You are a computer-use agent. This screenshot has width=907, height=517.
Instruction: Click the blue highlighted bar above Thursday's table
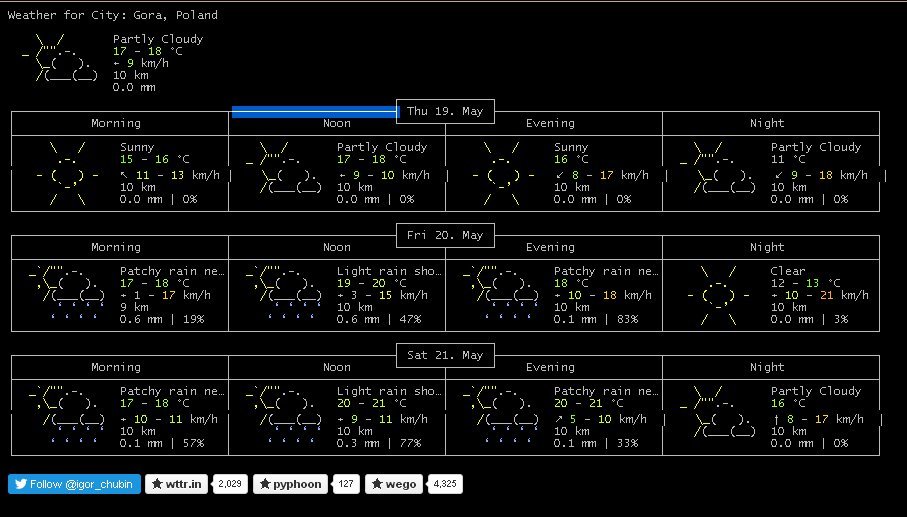[314, 112]
